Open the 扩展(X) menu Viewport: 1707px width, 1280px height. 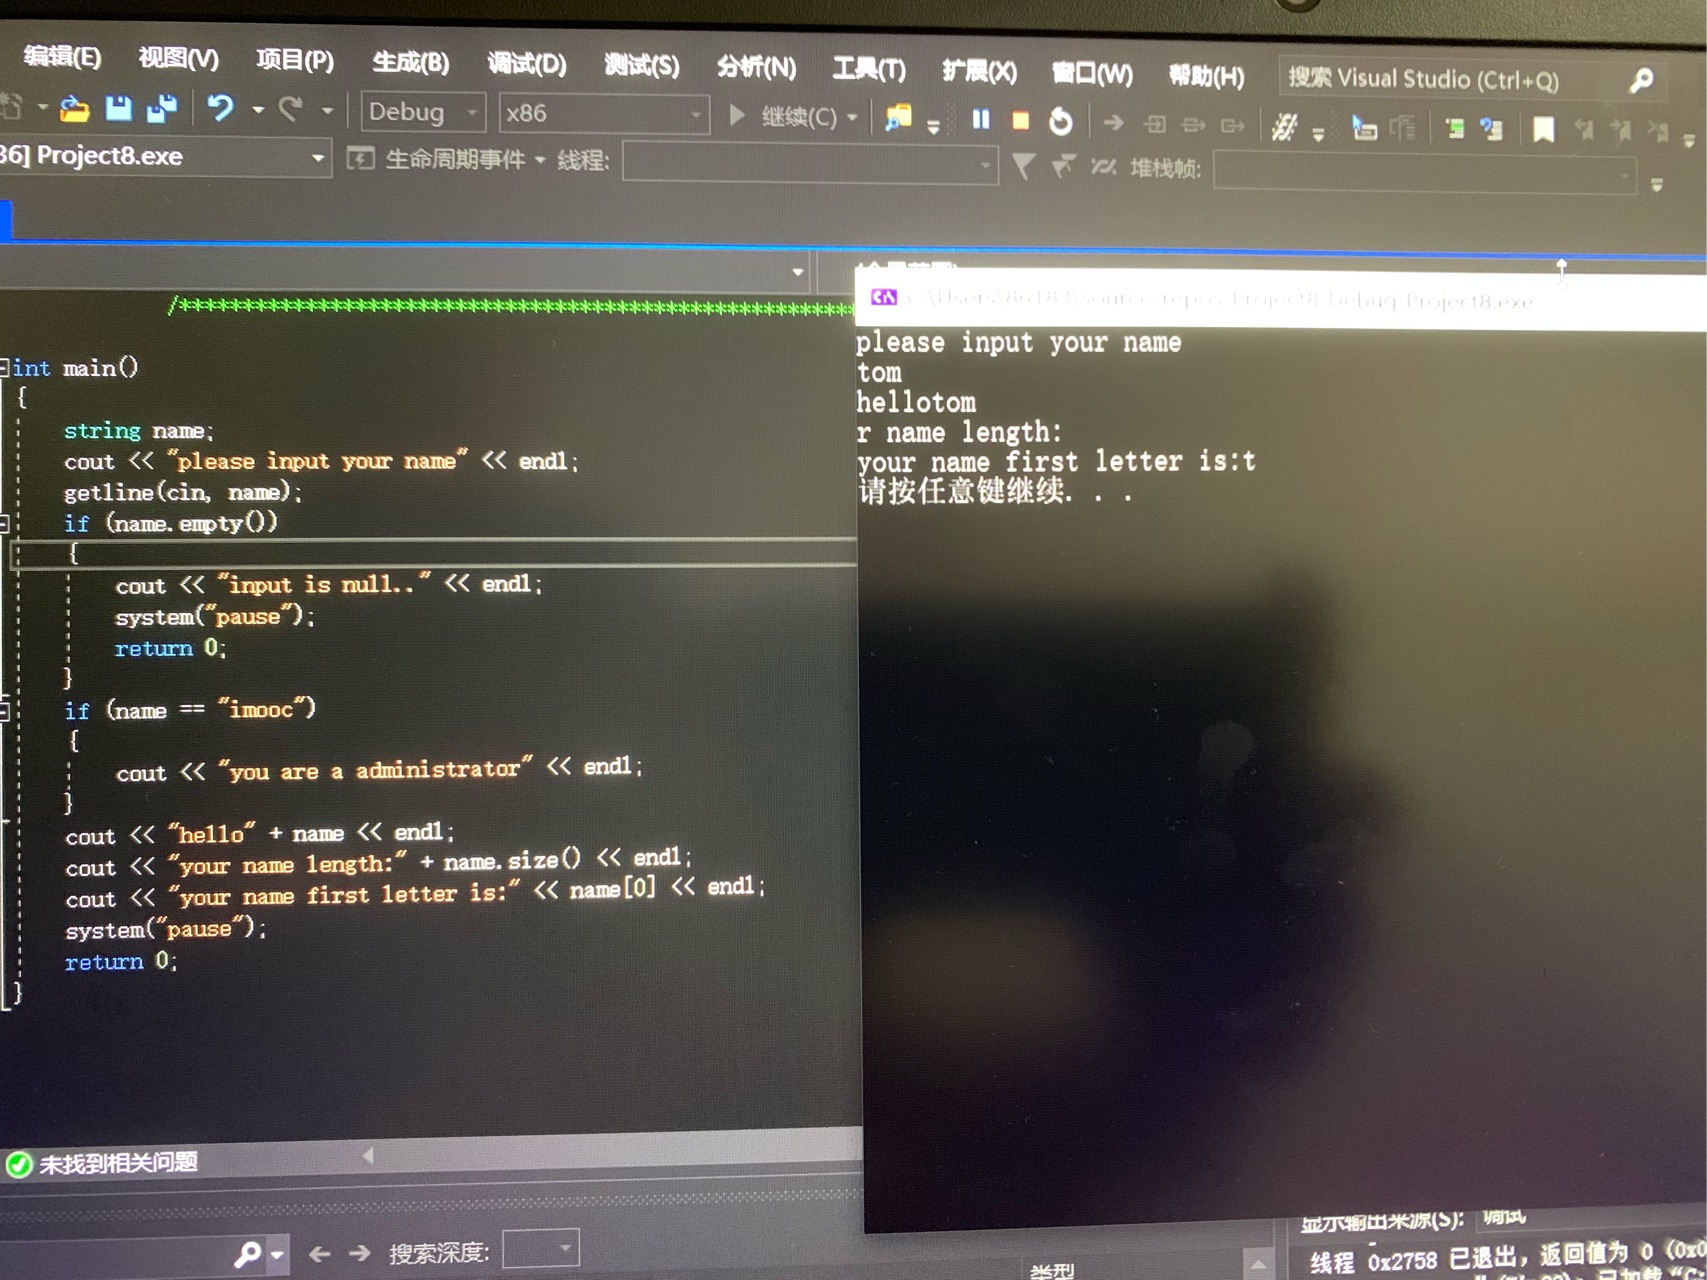pos(980,72)
